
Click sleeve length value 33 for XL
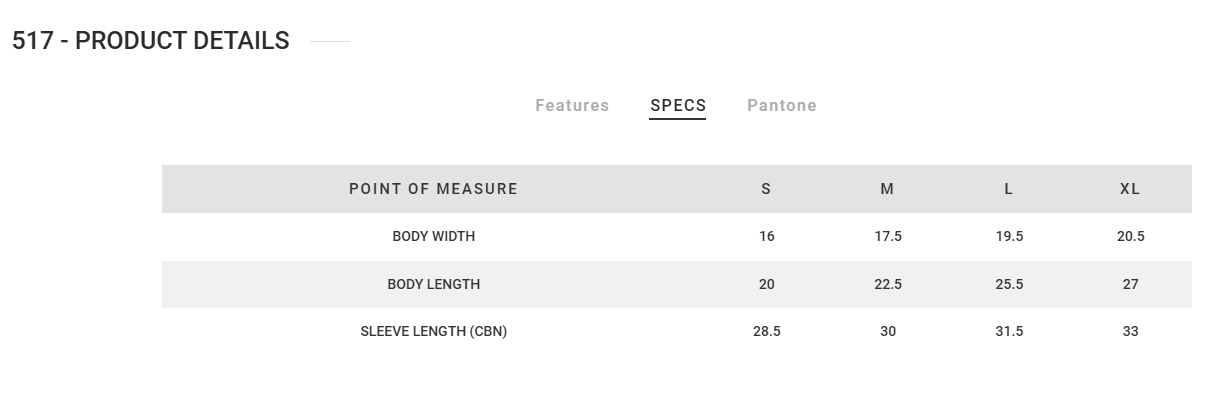pyautogui.click(x=1130, y=332)
